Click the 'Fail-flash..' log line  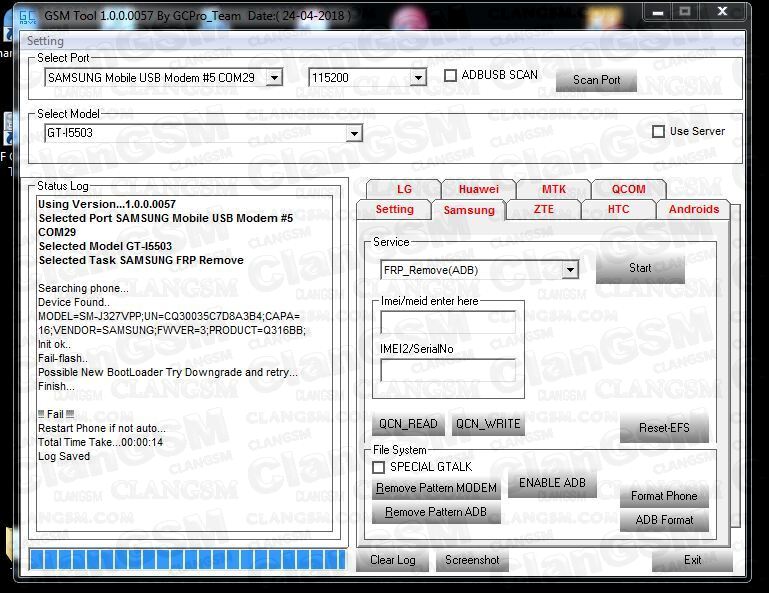[63, 359]
